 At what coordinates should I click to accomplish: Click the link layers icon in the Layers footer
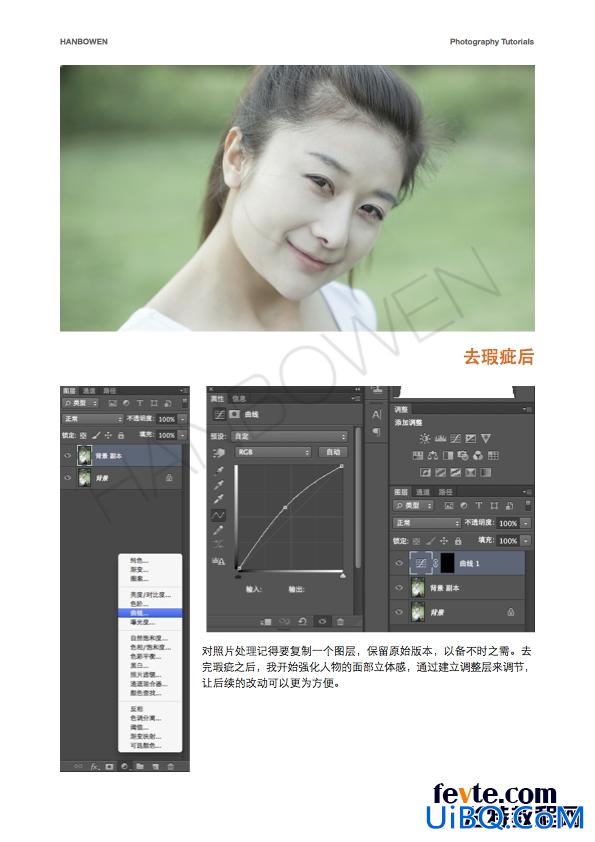click(x=78, y=767)
